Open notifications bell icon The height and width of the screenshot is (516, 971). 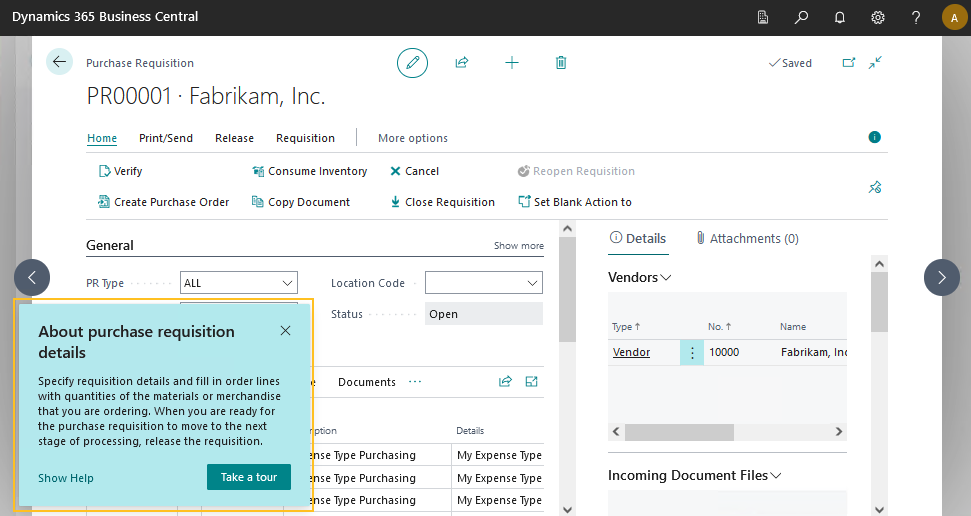tap(840, 17)
